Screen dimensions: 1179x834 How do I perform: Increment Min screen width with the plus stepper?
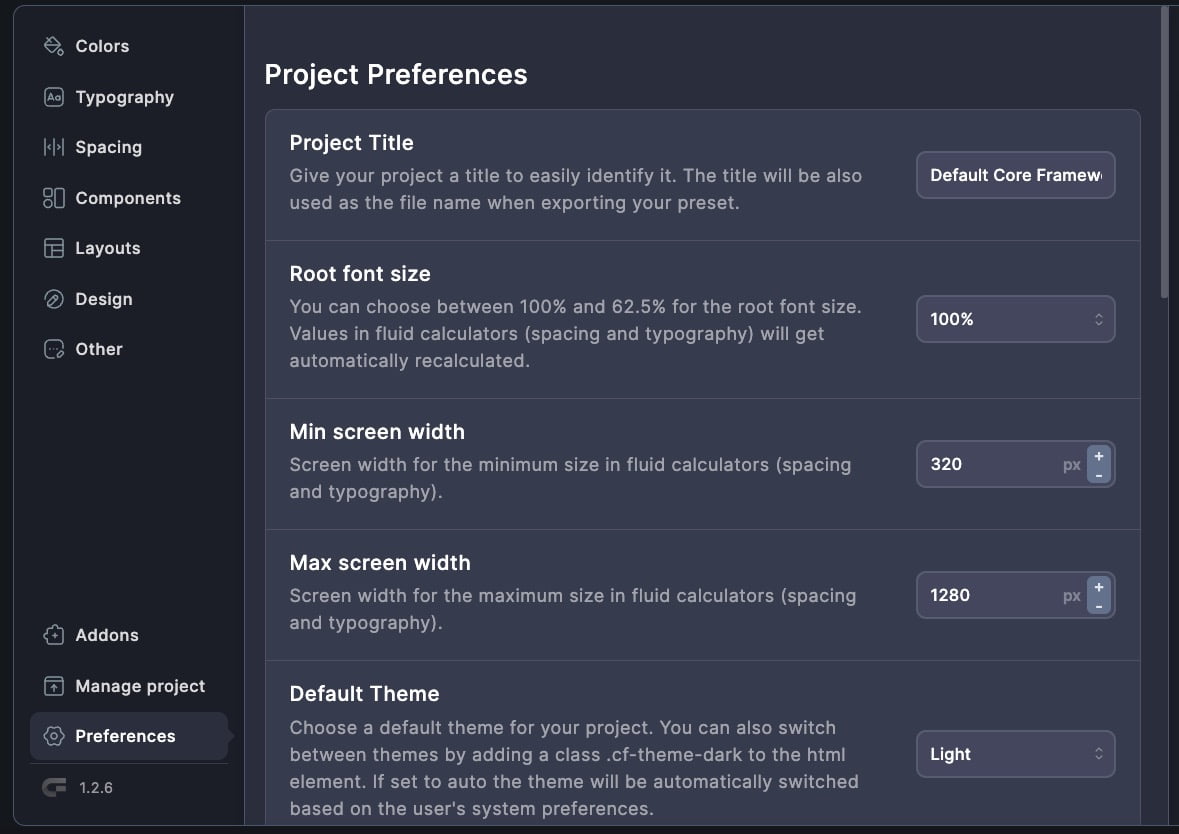pos(1097,455)
